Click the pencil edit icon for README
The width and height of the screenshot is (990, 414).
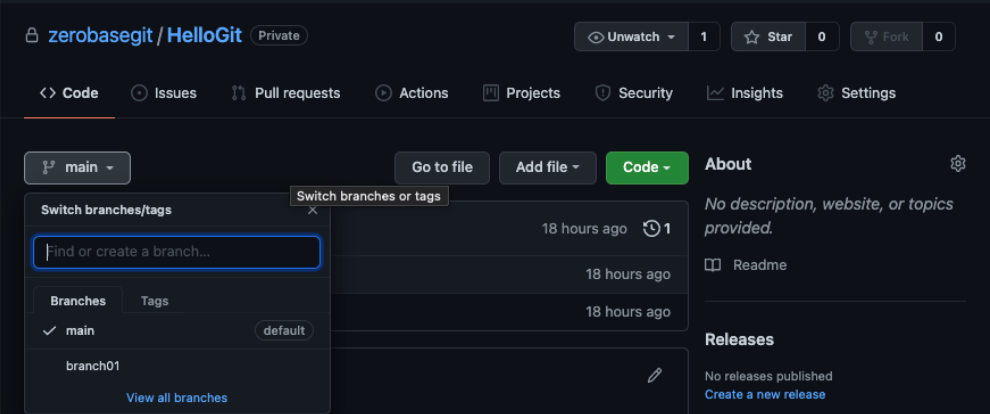(x=655, y=375)
